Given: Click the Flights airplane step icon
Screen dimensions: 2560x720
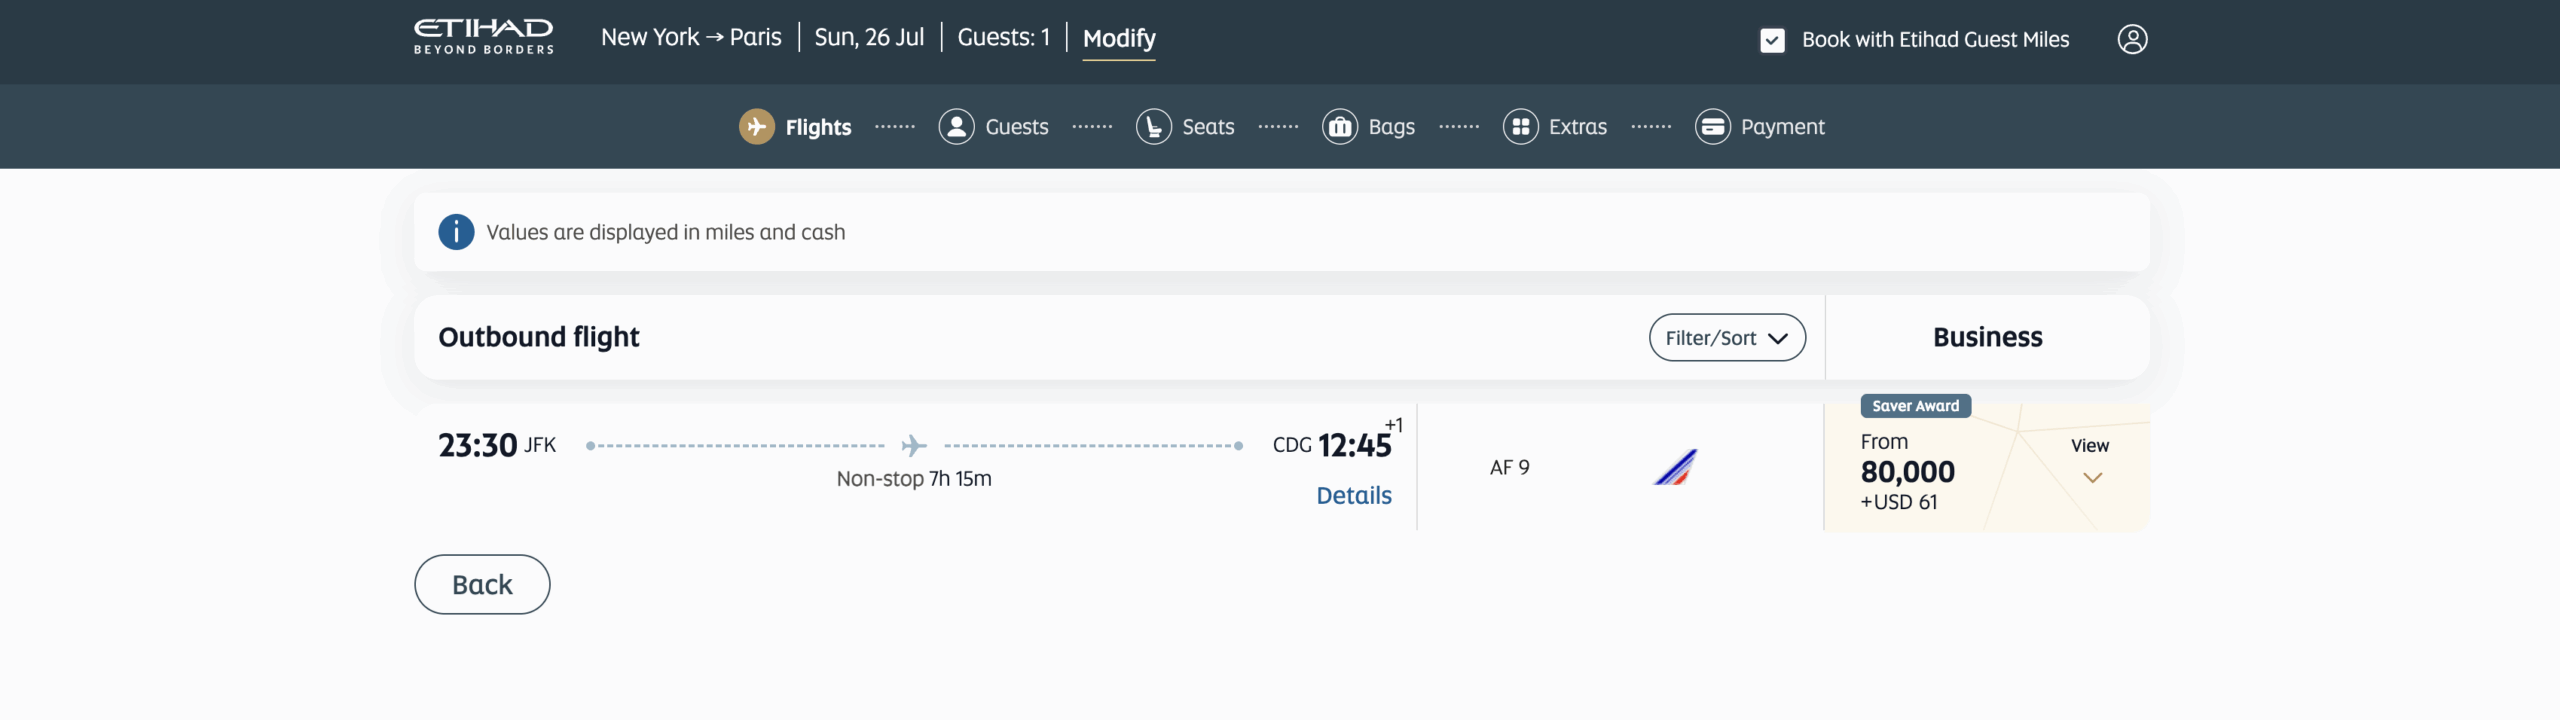Looking at the screenshot, I should click(757, 127).
